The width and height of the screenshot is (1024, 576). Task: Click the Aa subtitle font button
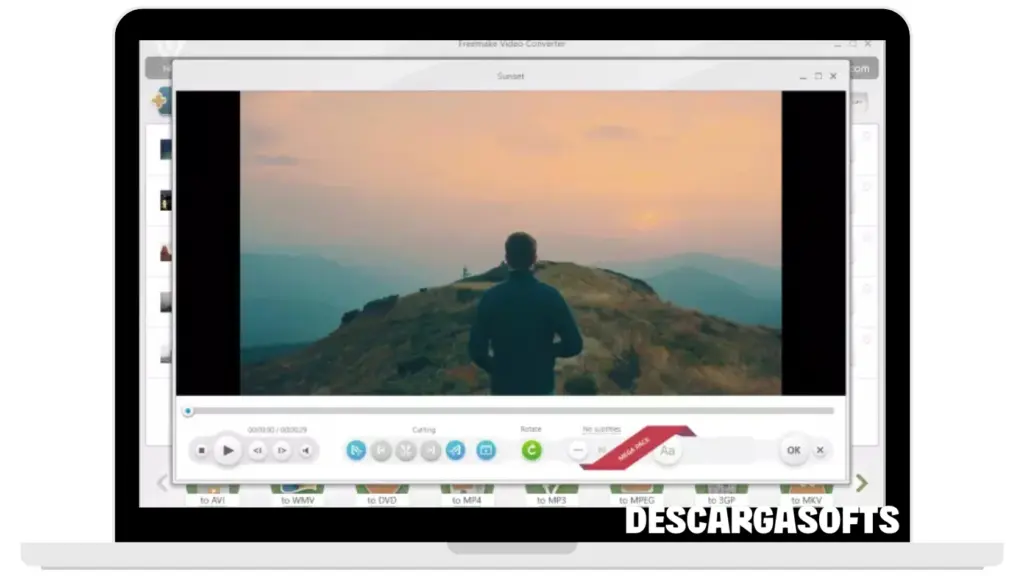pyautogui.click(x=667, y=451)
